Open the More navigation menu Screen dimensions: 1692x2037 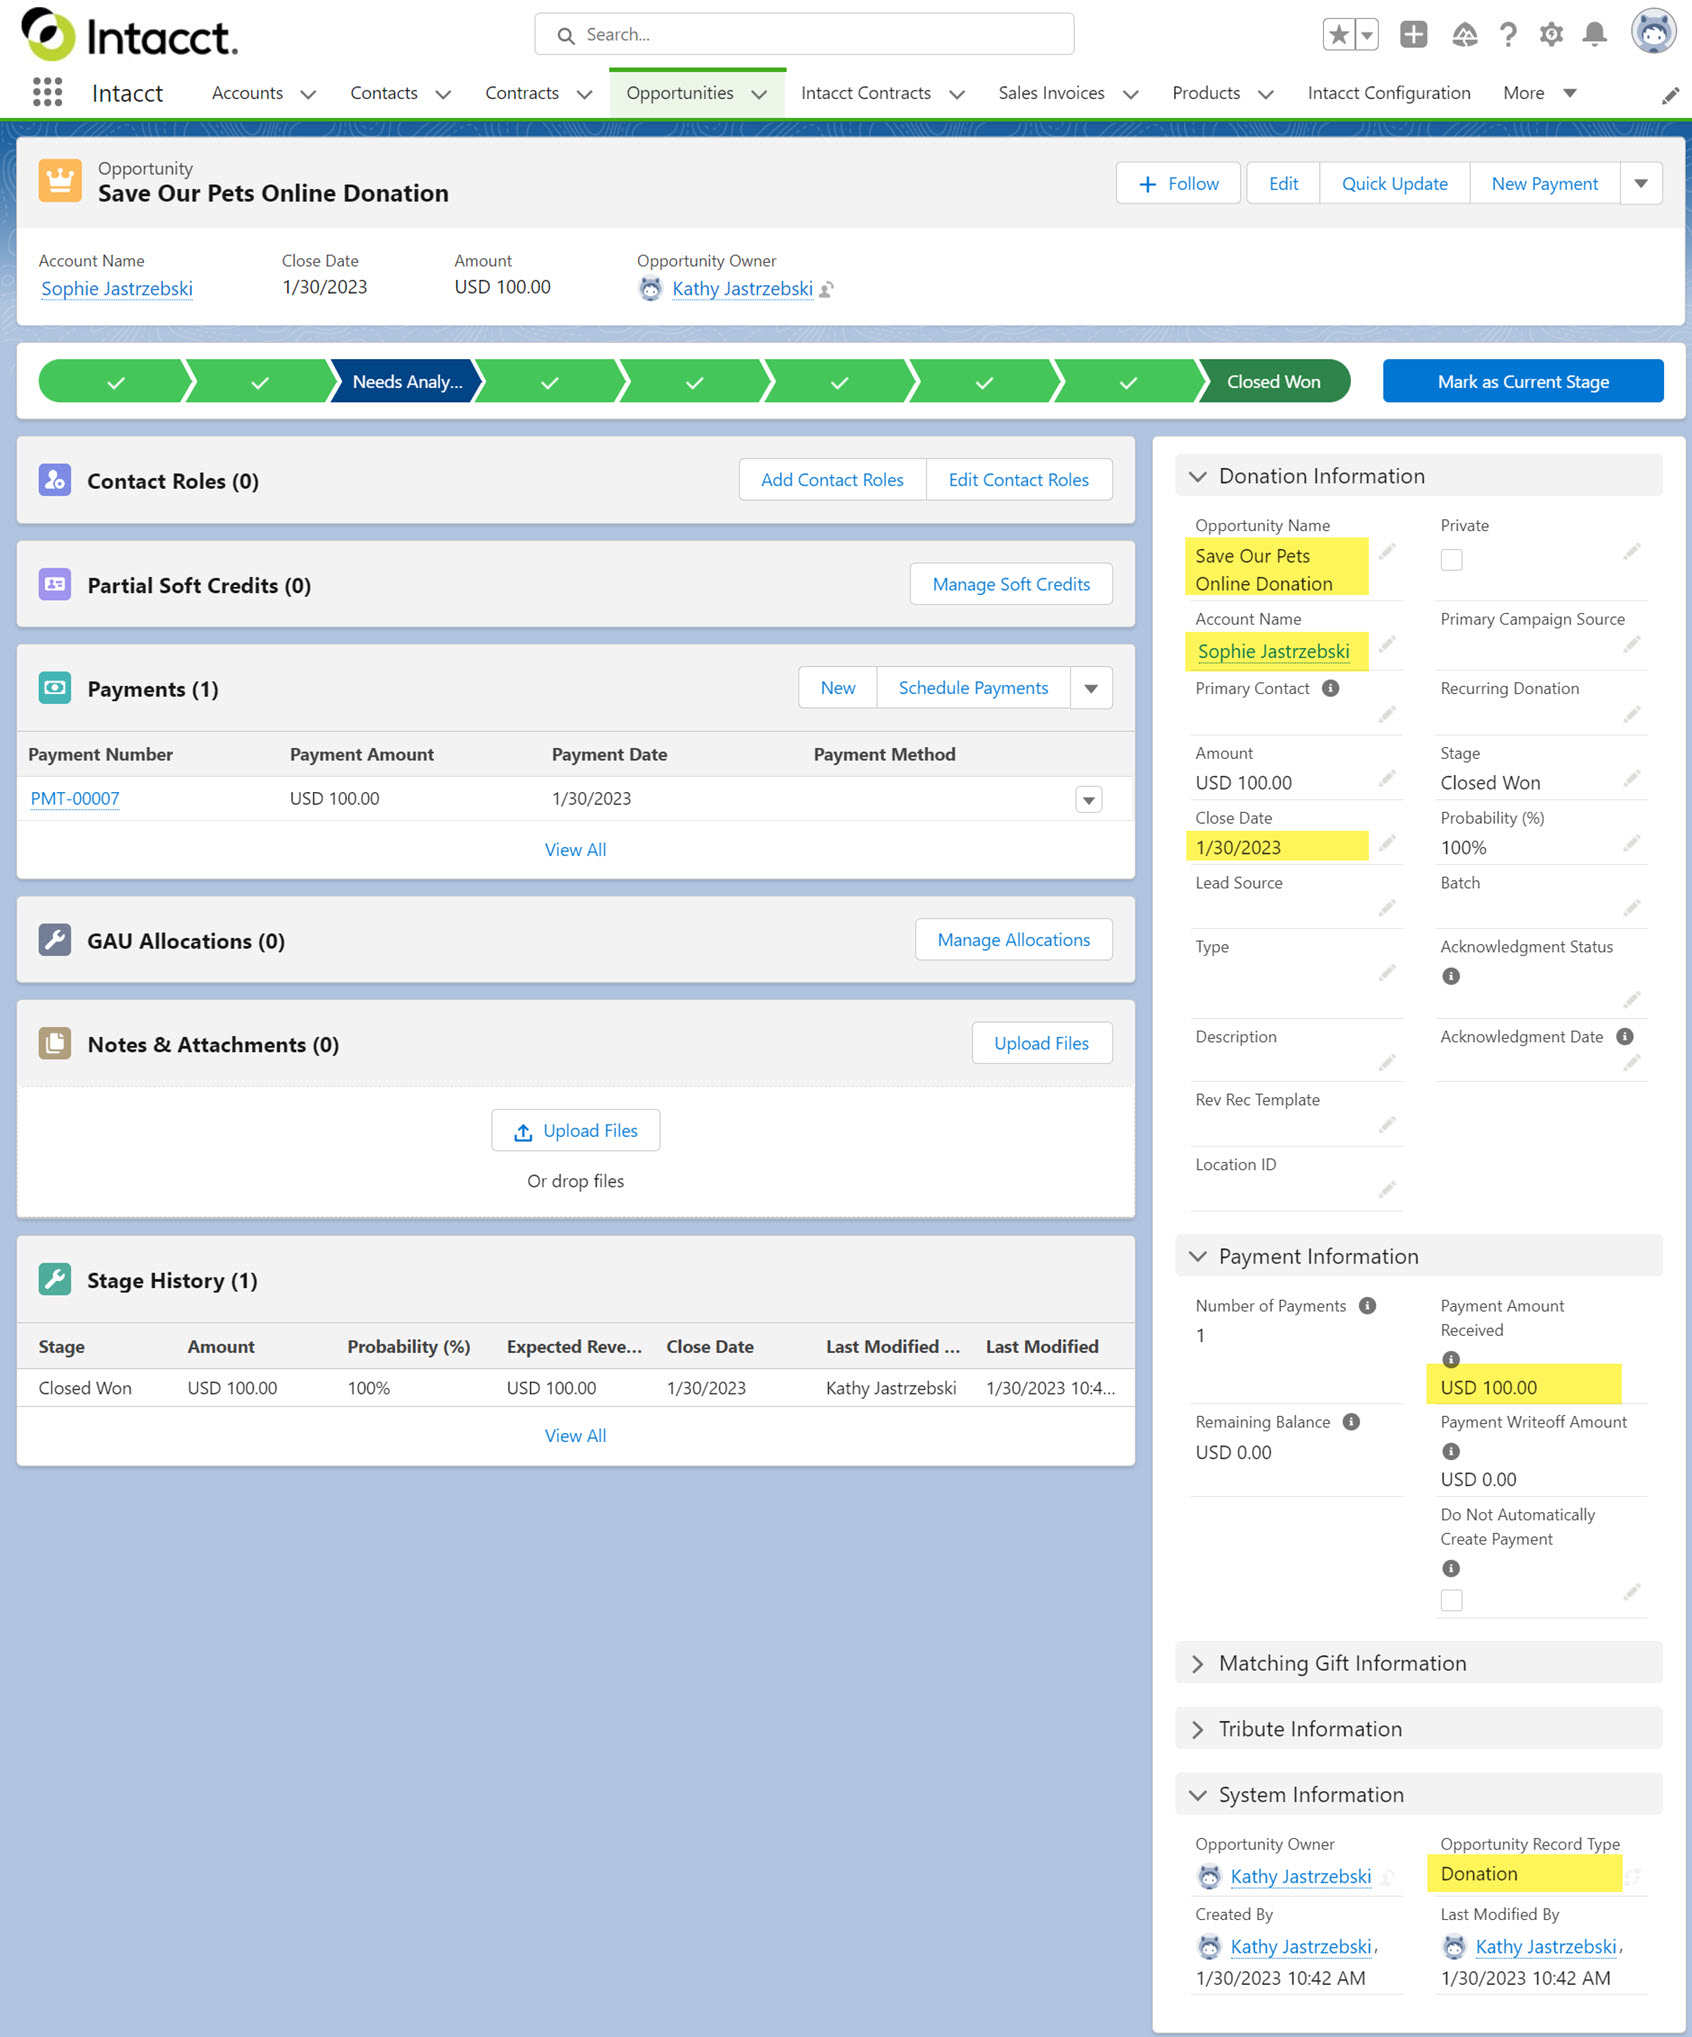coord(1539,93)
